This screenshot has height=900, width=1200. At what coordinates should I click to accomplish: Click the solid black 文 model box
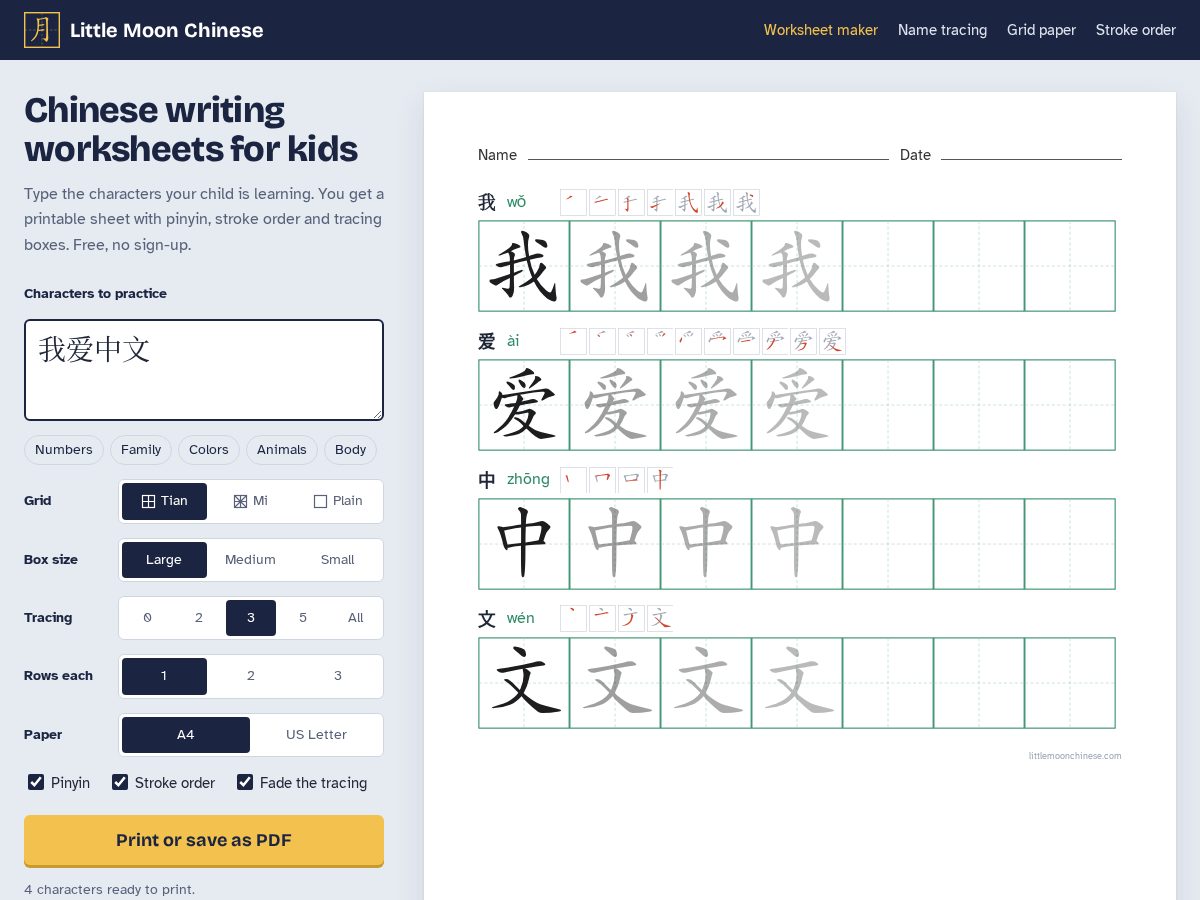pyautogui.click(x=524, y=683)
